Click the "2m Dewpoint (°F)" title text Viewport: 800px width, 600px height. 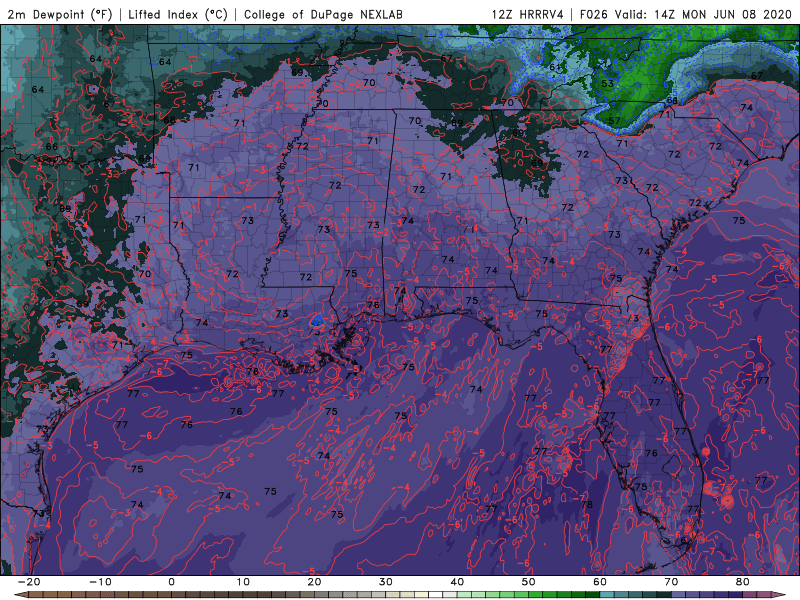(x=59, y=14)
